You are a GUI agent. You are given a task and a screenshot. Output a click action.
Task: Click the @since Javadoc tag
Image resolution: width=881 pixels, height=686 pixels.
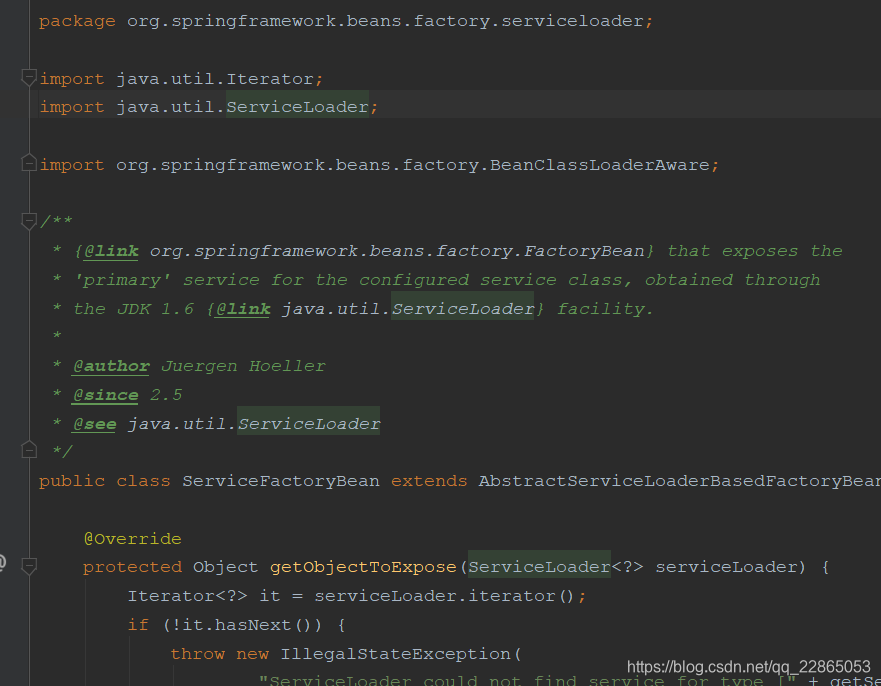(x=106, y=395)
